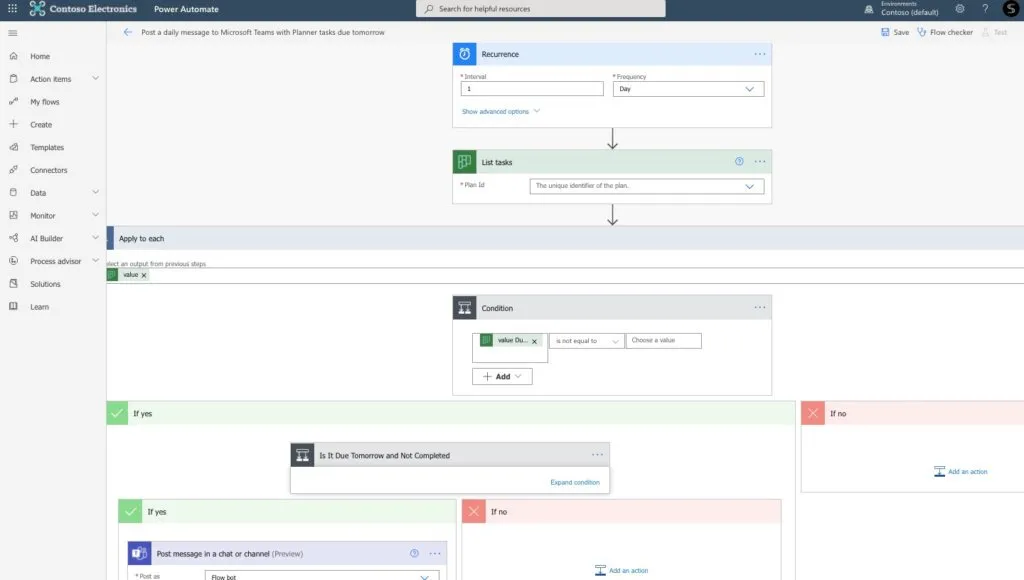
Task: Open Solutions in sidebar
Action: pos(45,284)
